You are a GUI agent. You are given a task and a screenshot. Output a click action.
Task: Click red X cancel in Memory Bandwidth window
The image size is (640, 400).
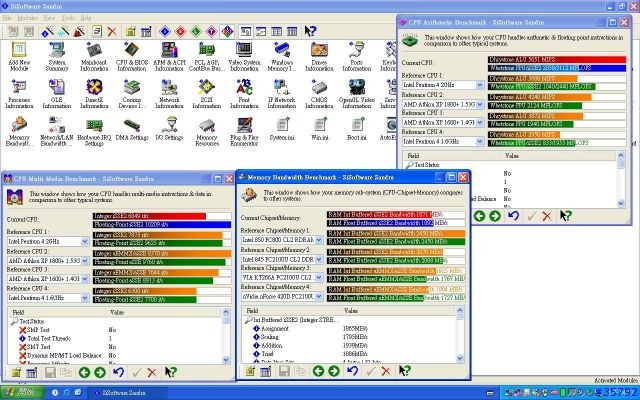(x=386, y=371)
